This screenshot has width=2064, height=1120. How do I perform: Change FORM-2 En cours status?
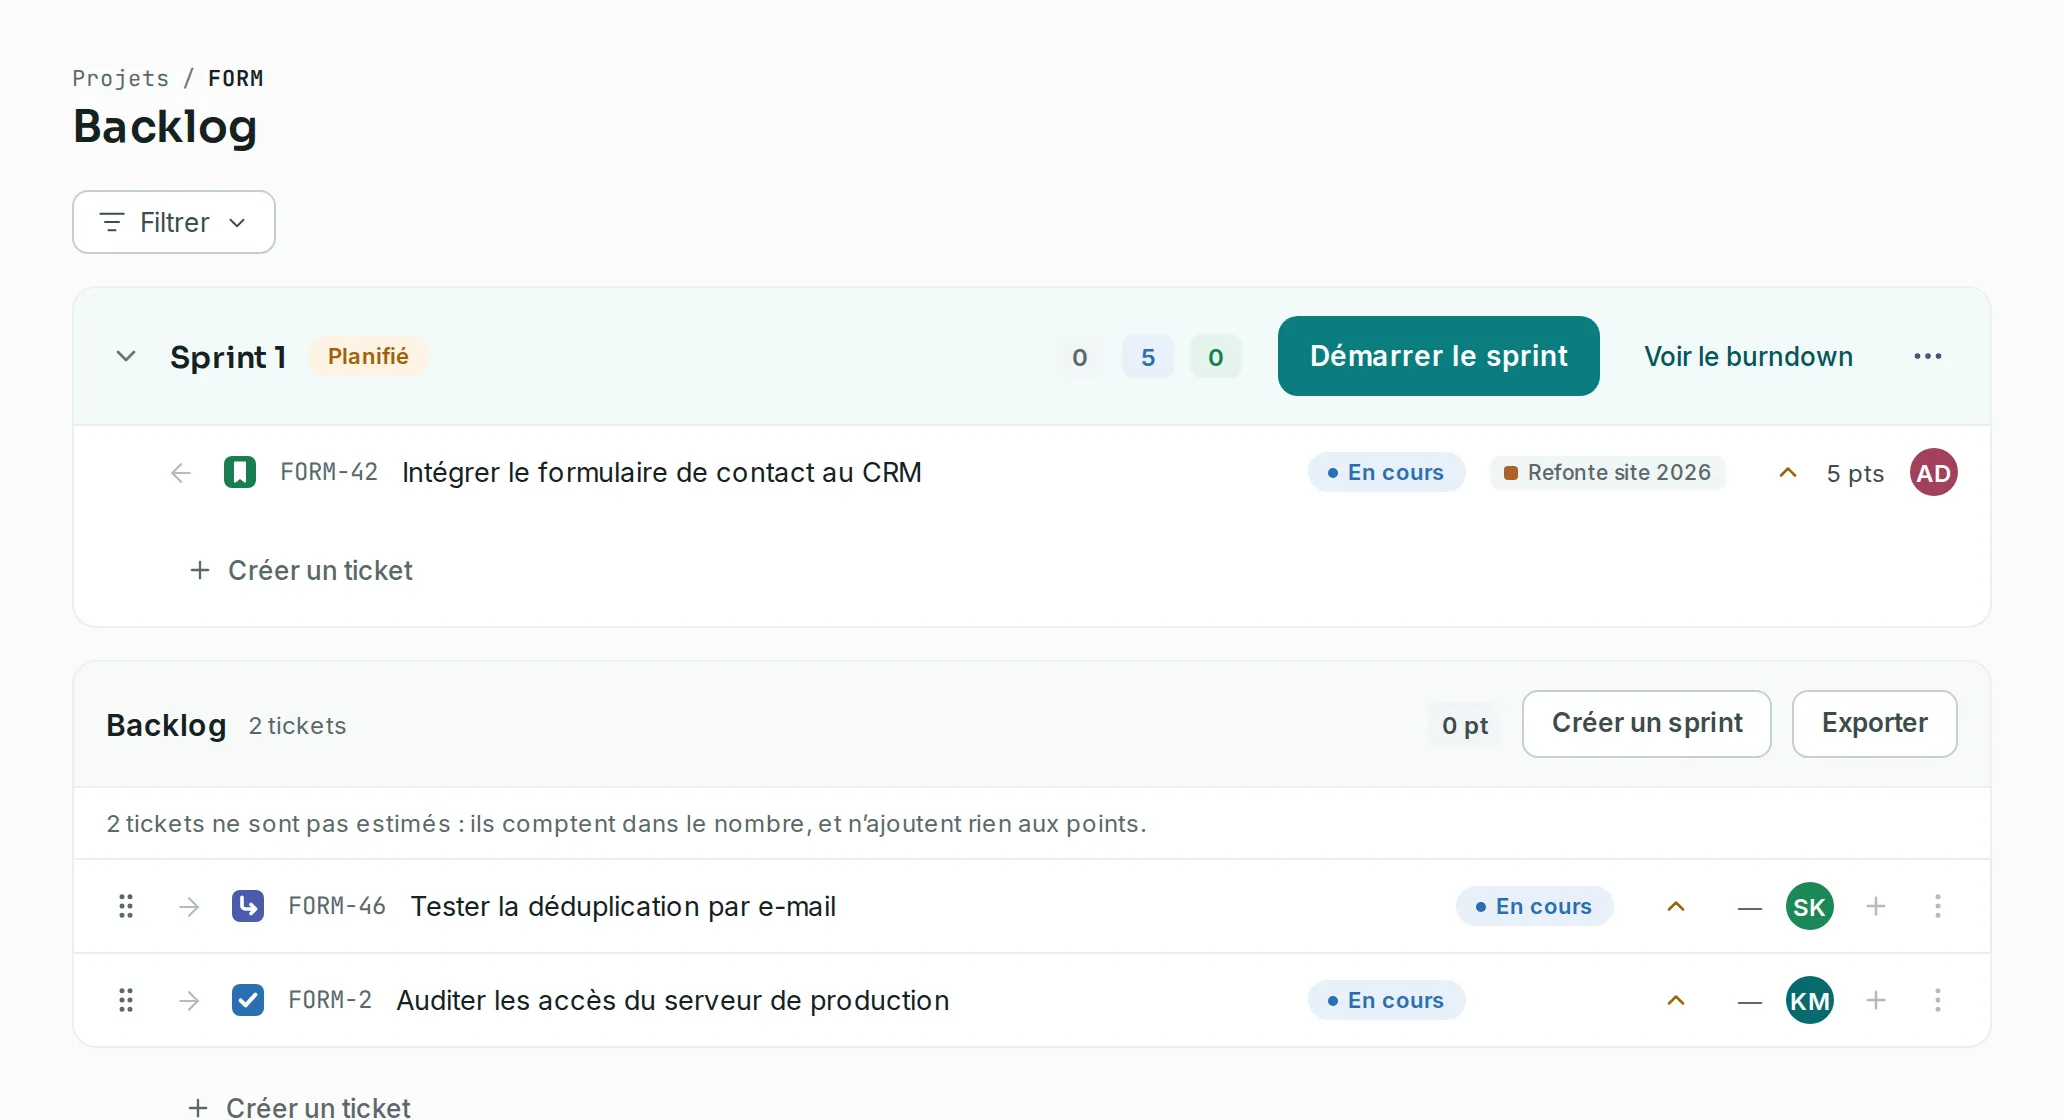click(x=1386, y=1000)
